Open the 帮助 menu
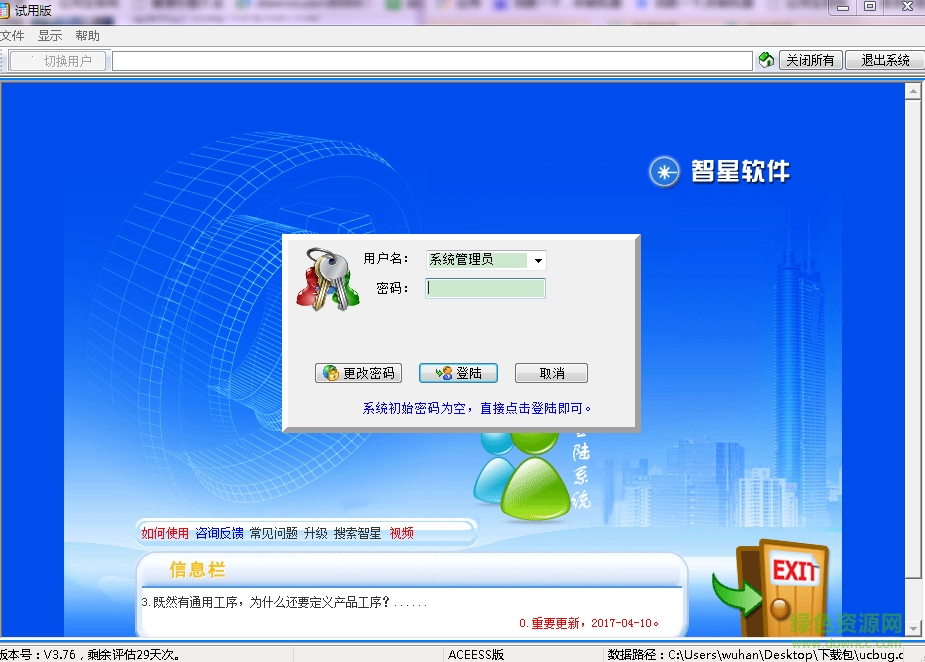This screenshot has width=925, height=662. click(88, 35)
